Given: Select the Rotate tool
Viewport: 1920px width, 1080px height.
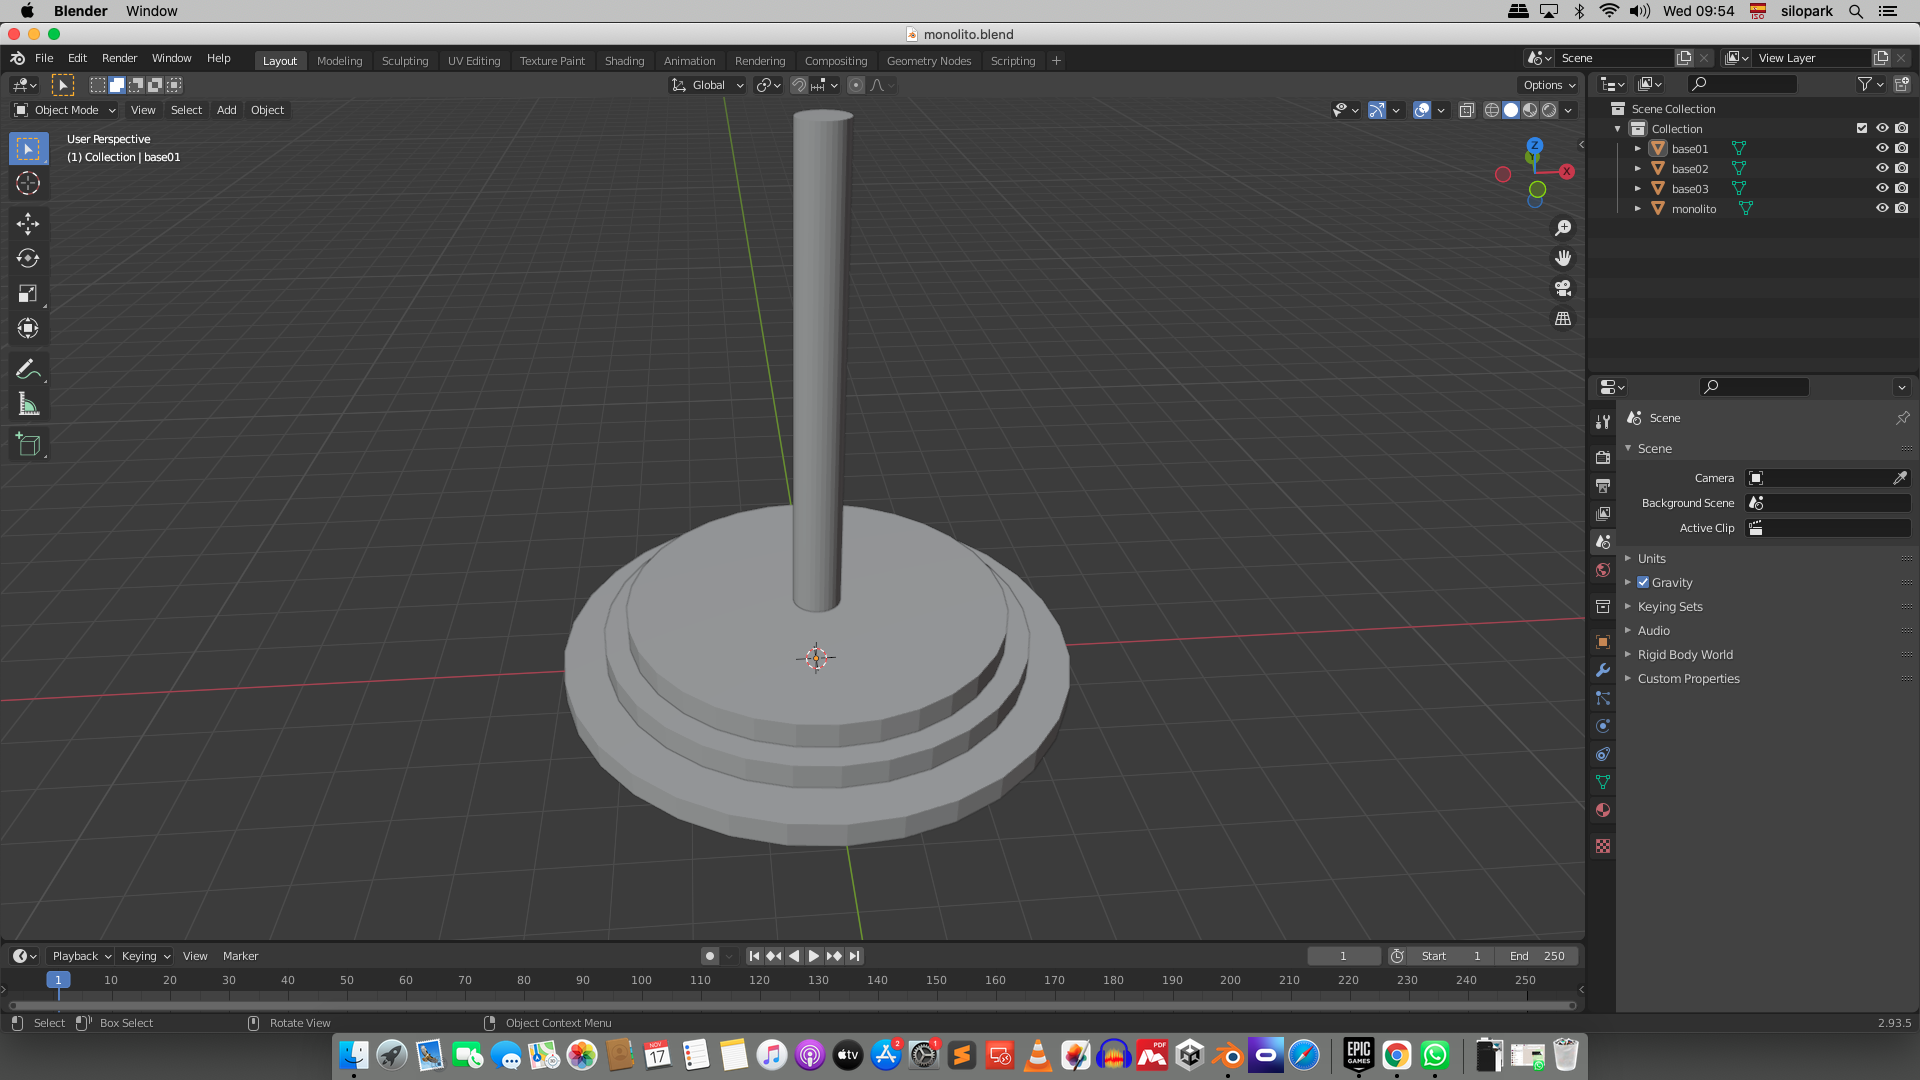Looking at the screenshot, I should click(x=28, y=258).
